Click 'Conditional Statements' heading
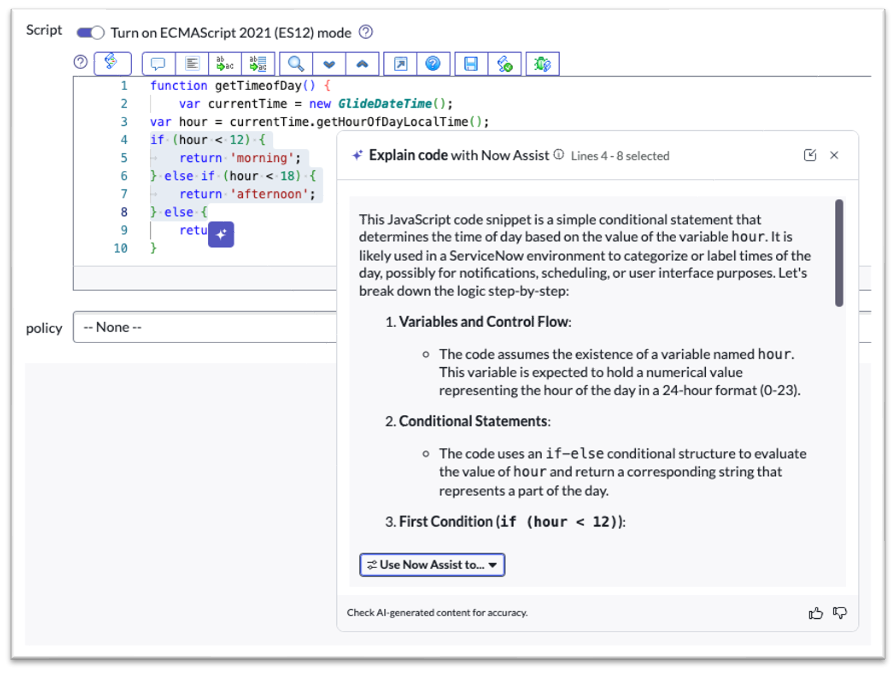This screenshot has width=896, height=674. pos(474,421)
